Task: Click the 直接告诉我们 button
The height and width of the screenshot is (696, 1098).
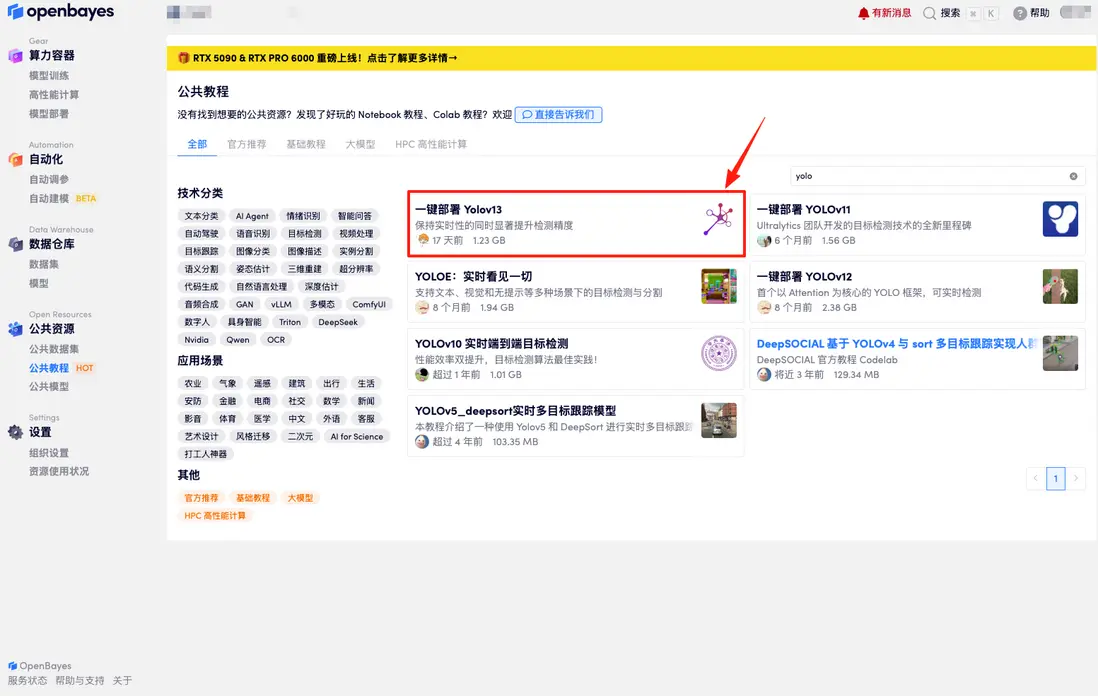Action: (x=558, y=115)
